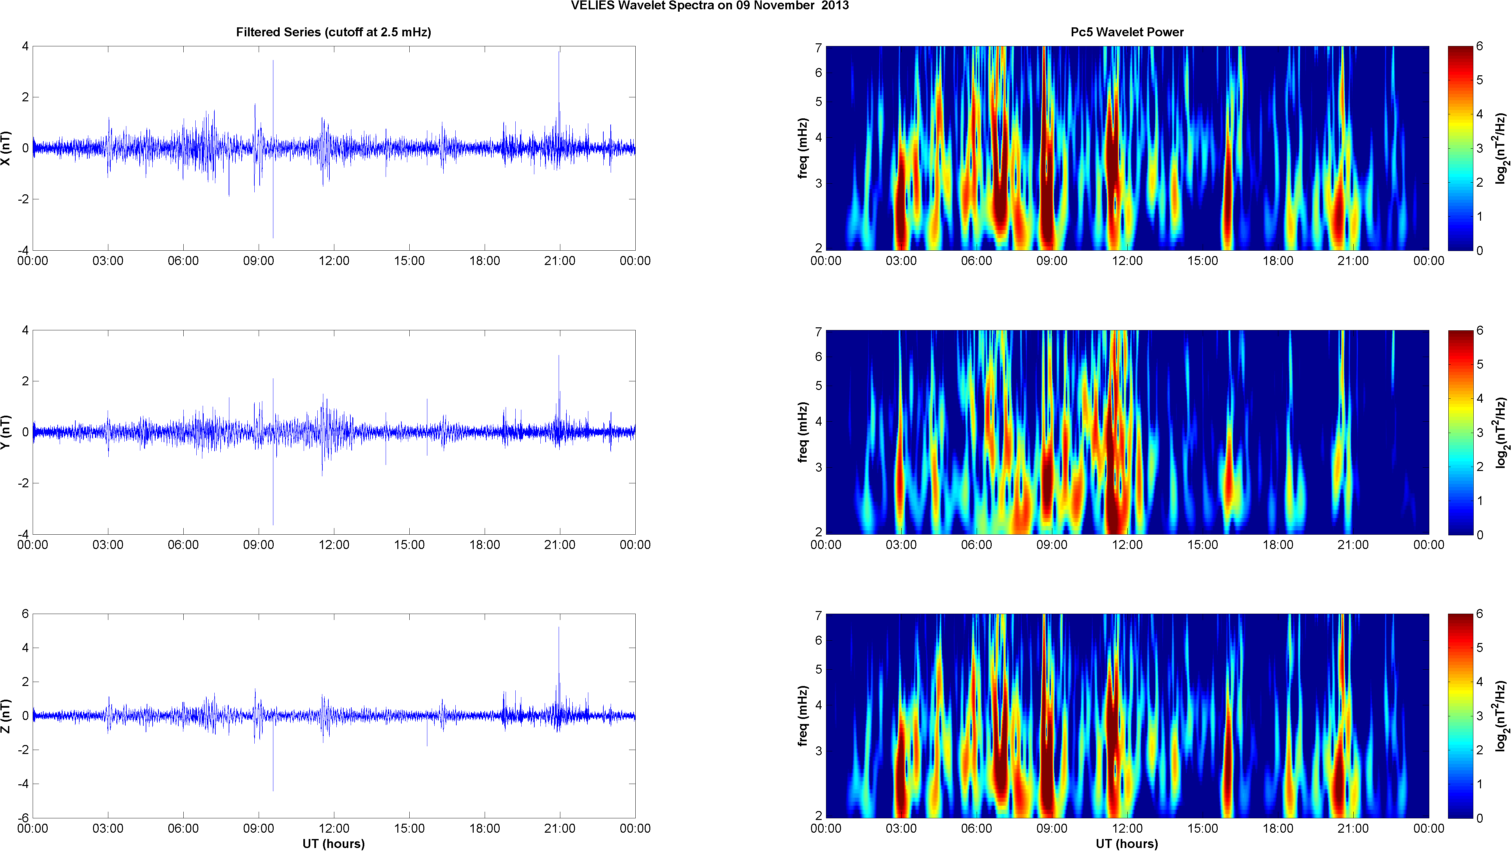Click the "Z (nT)" axis label
The image size is (1511, 851).
pyautogui.click(x=7, y=716)
